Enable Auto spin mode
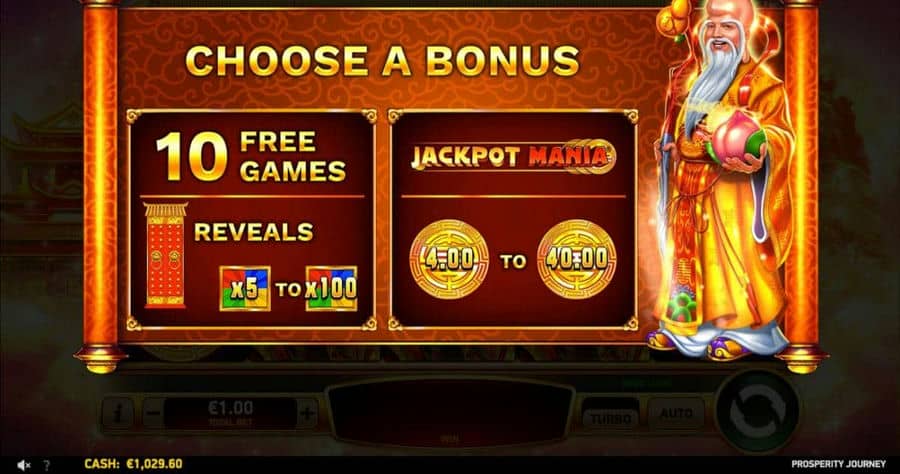The image size is (900, 474). coord(676,413)
